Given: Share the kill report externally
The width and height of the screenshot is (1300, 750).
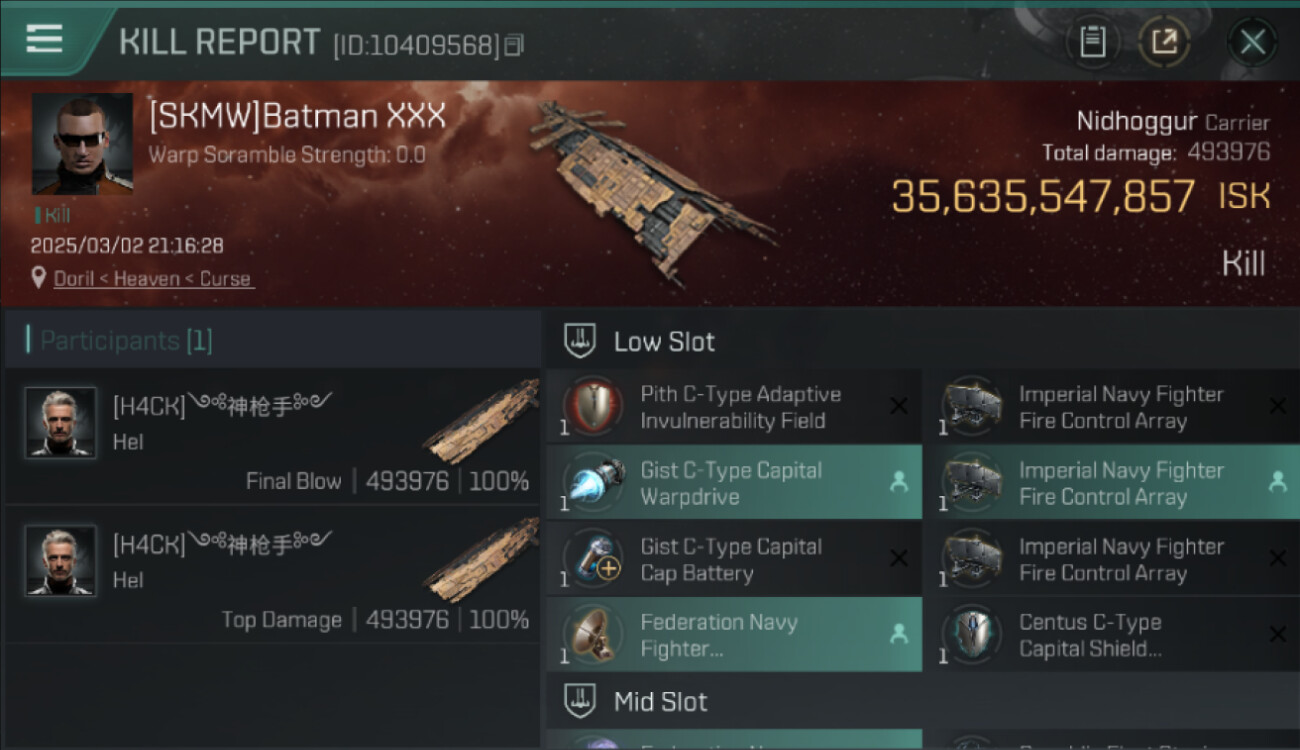Looking at the screenshot, I should click(1165, 42).
